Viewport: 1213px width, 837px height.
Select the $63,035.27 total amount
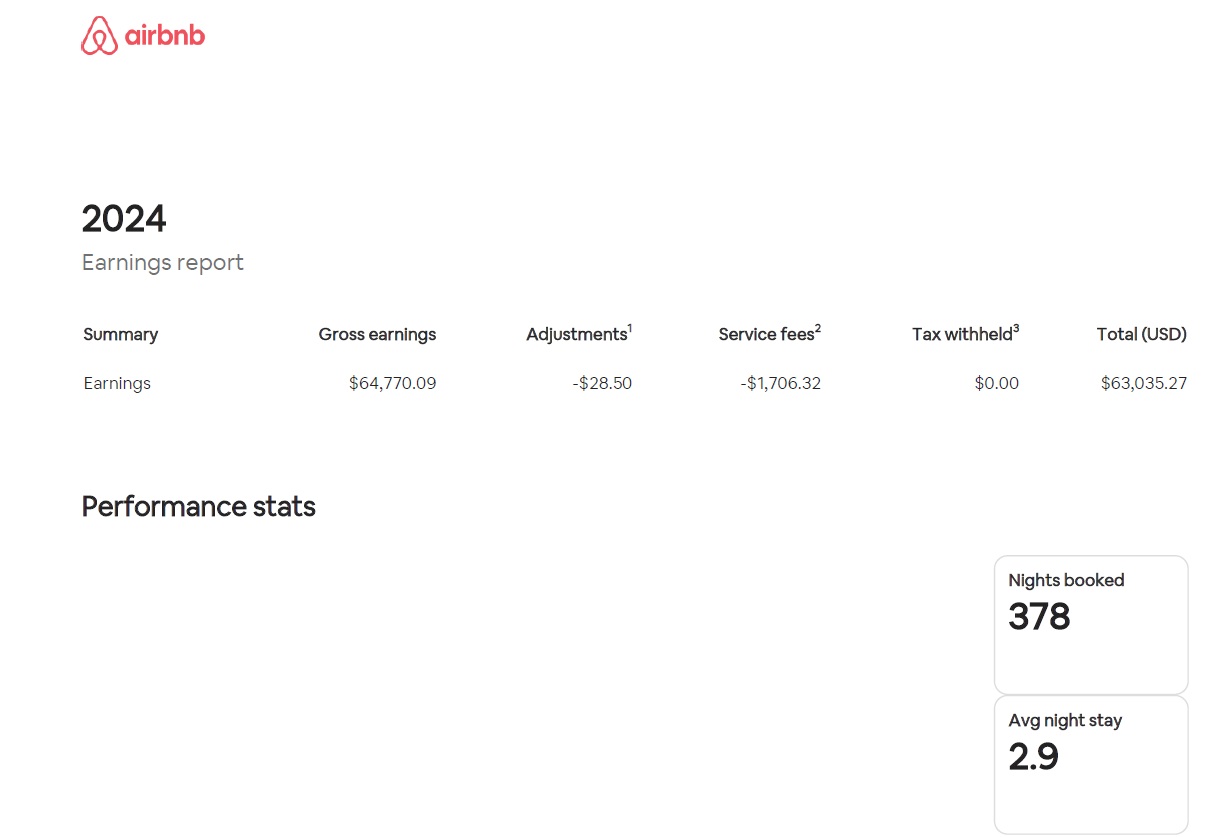(x=1143, y=384)
